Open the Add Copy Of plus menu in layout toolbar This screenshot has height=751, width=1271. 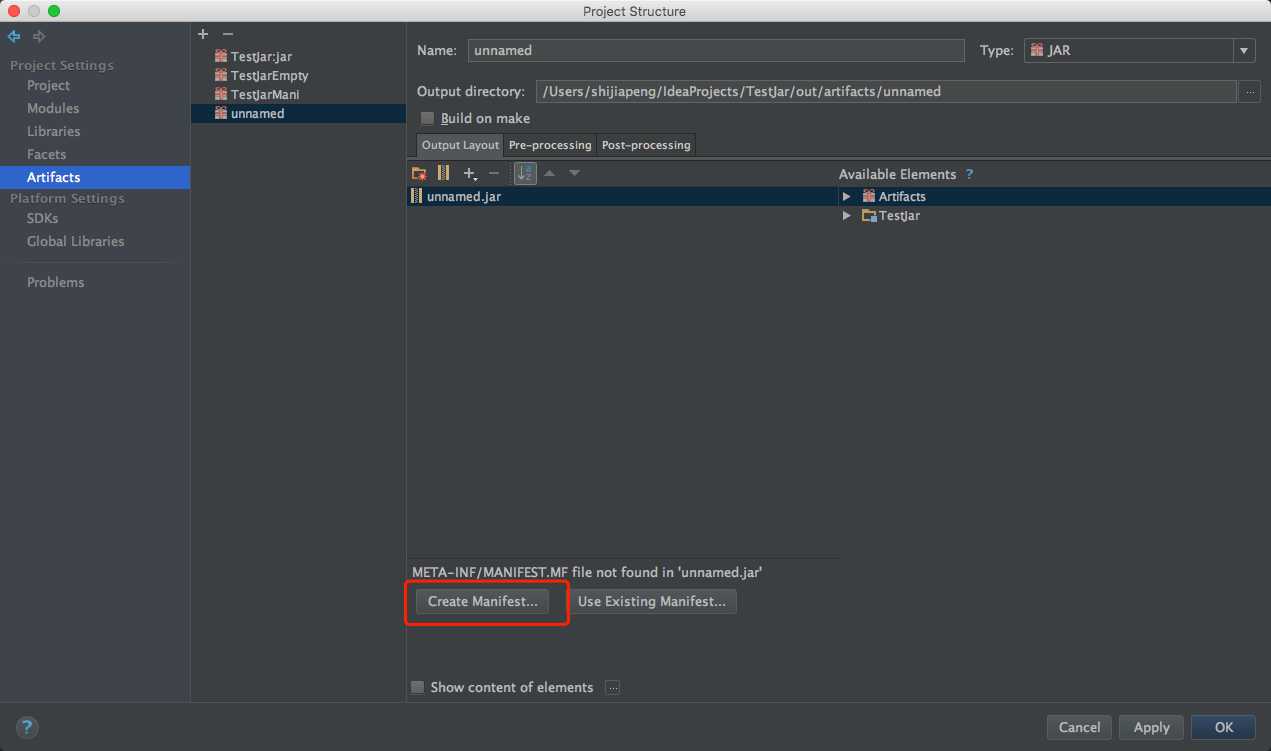[x=469, y=173]
